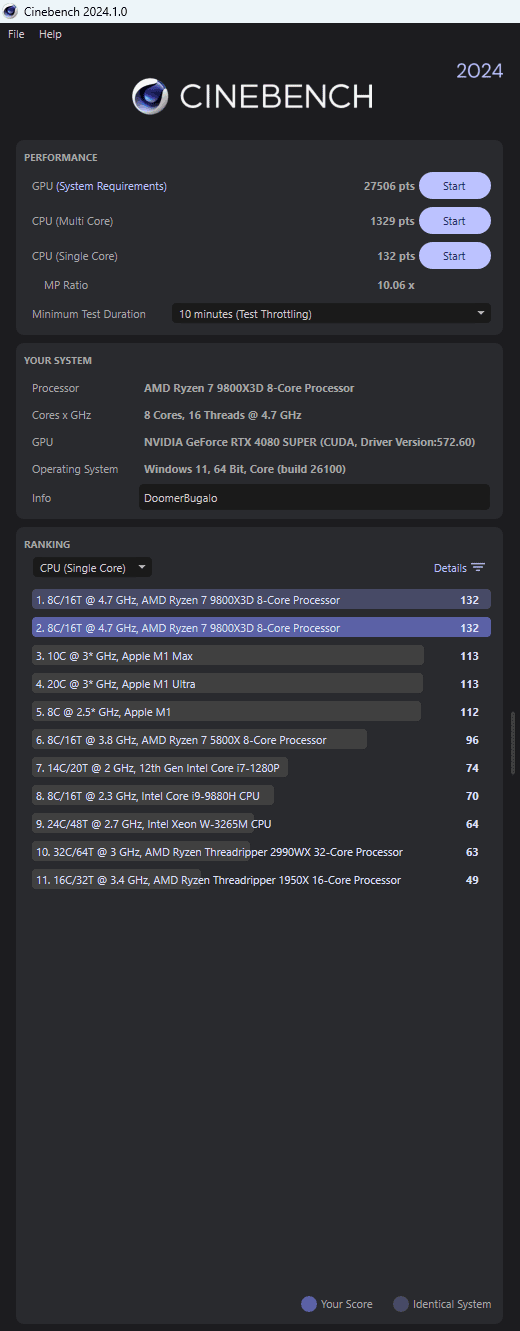Open the Minimum Test Duration dropdown
This screenshot has height=1331, width=520.
point(331,314)
